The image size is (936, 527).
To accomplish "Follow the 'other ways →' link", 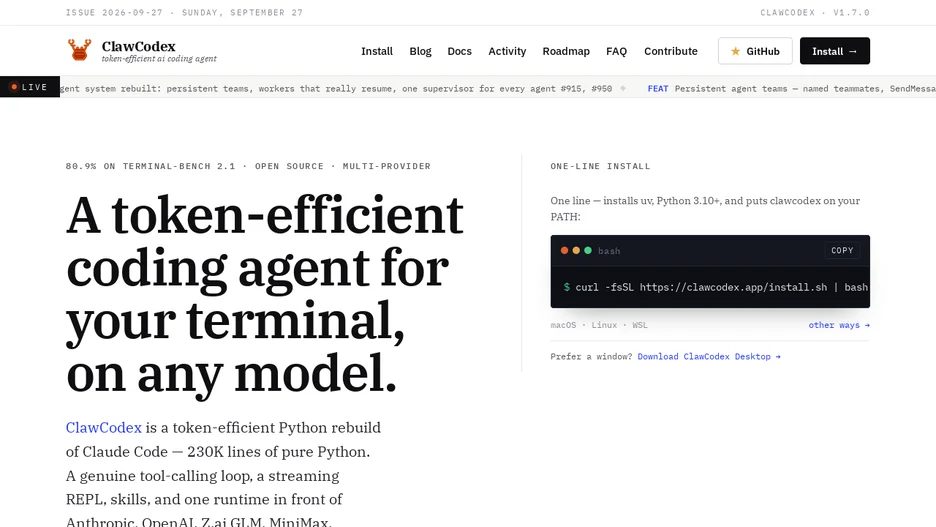I will 839,325.
